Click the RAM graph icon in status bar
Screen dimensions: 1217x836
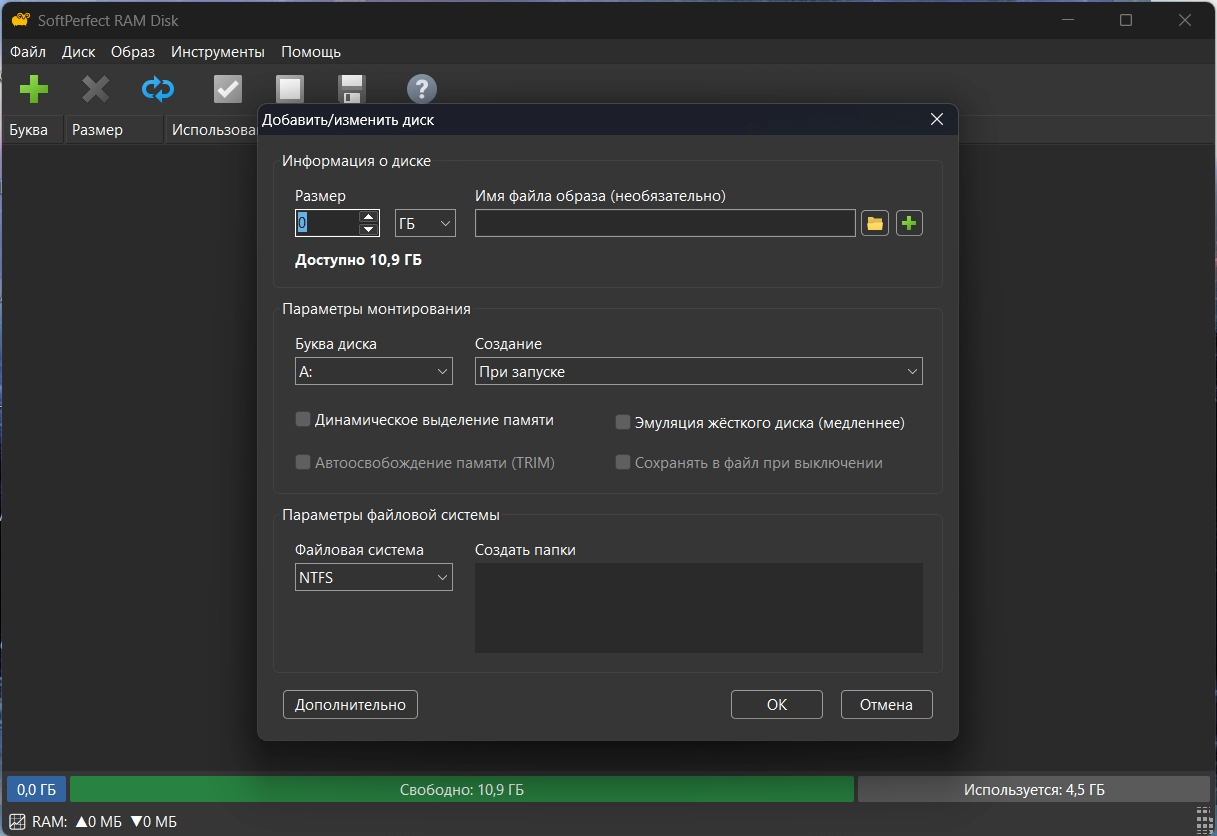point(17,822)
